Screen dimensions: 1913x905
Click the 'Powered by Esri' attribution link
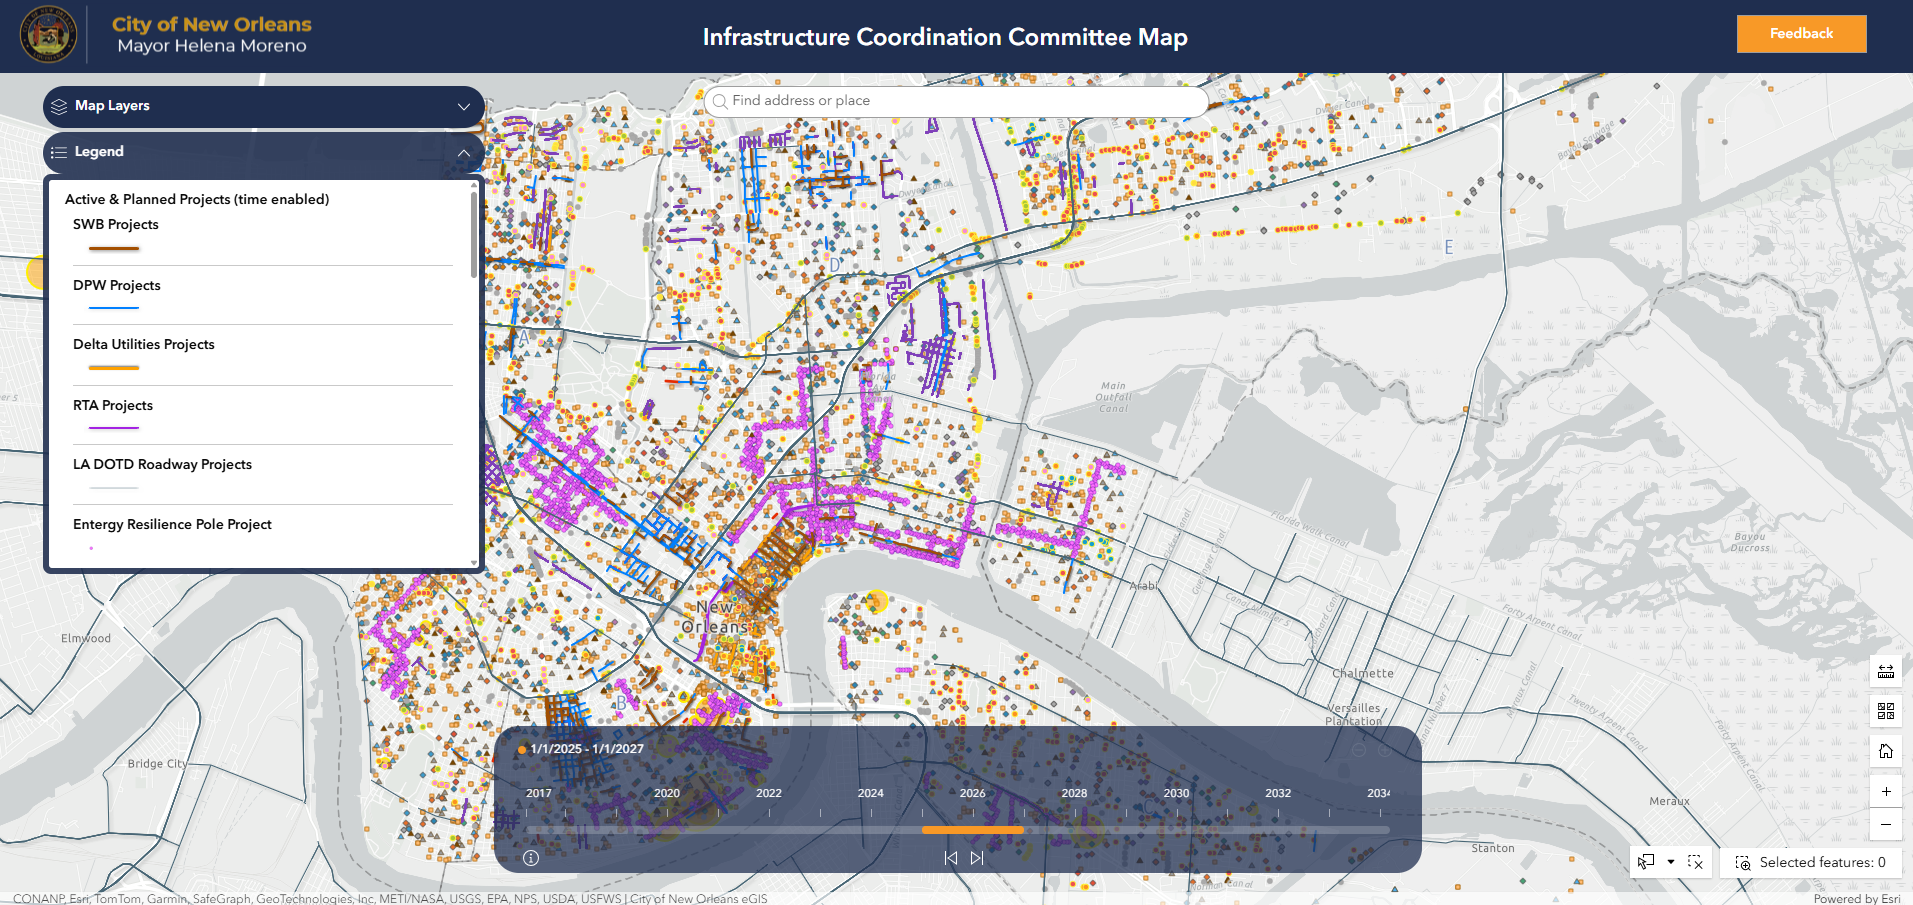point(1857,898)
